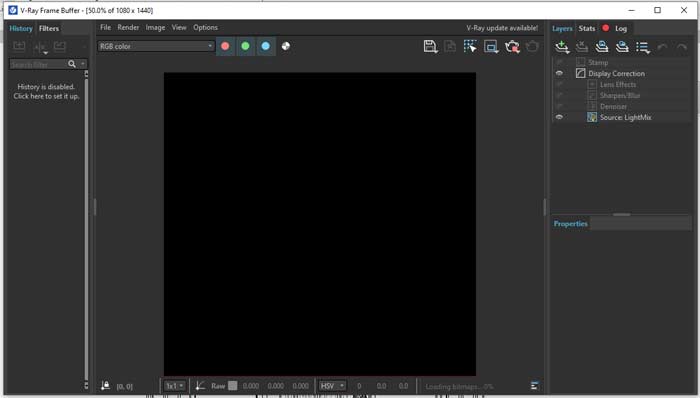This screenshot has height=398, width=700.
Task: Open the View menu
Action: coord(179,27)
